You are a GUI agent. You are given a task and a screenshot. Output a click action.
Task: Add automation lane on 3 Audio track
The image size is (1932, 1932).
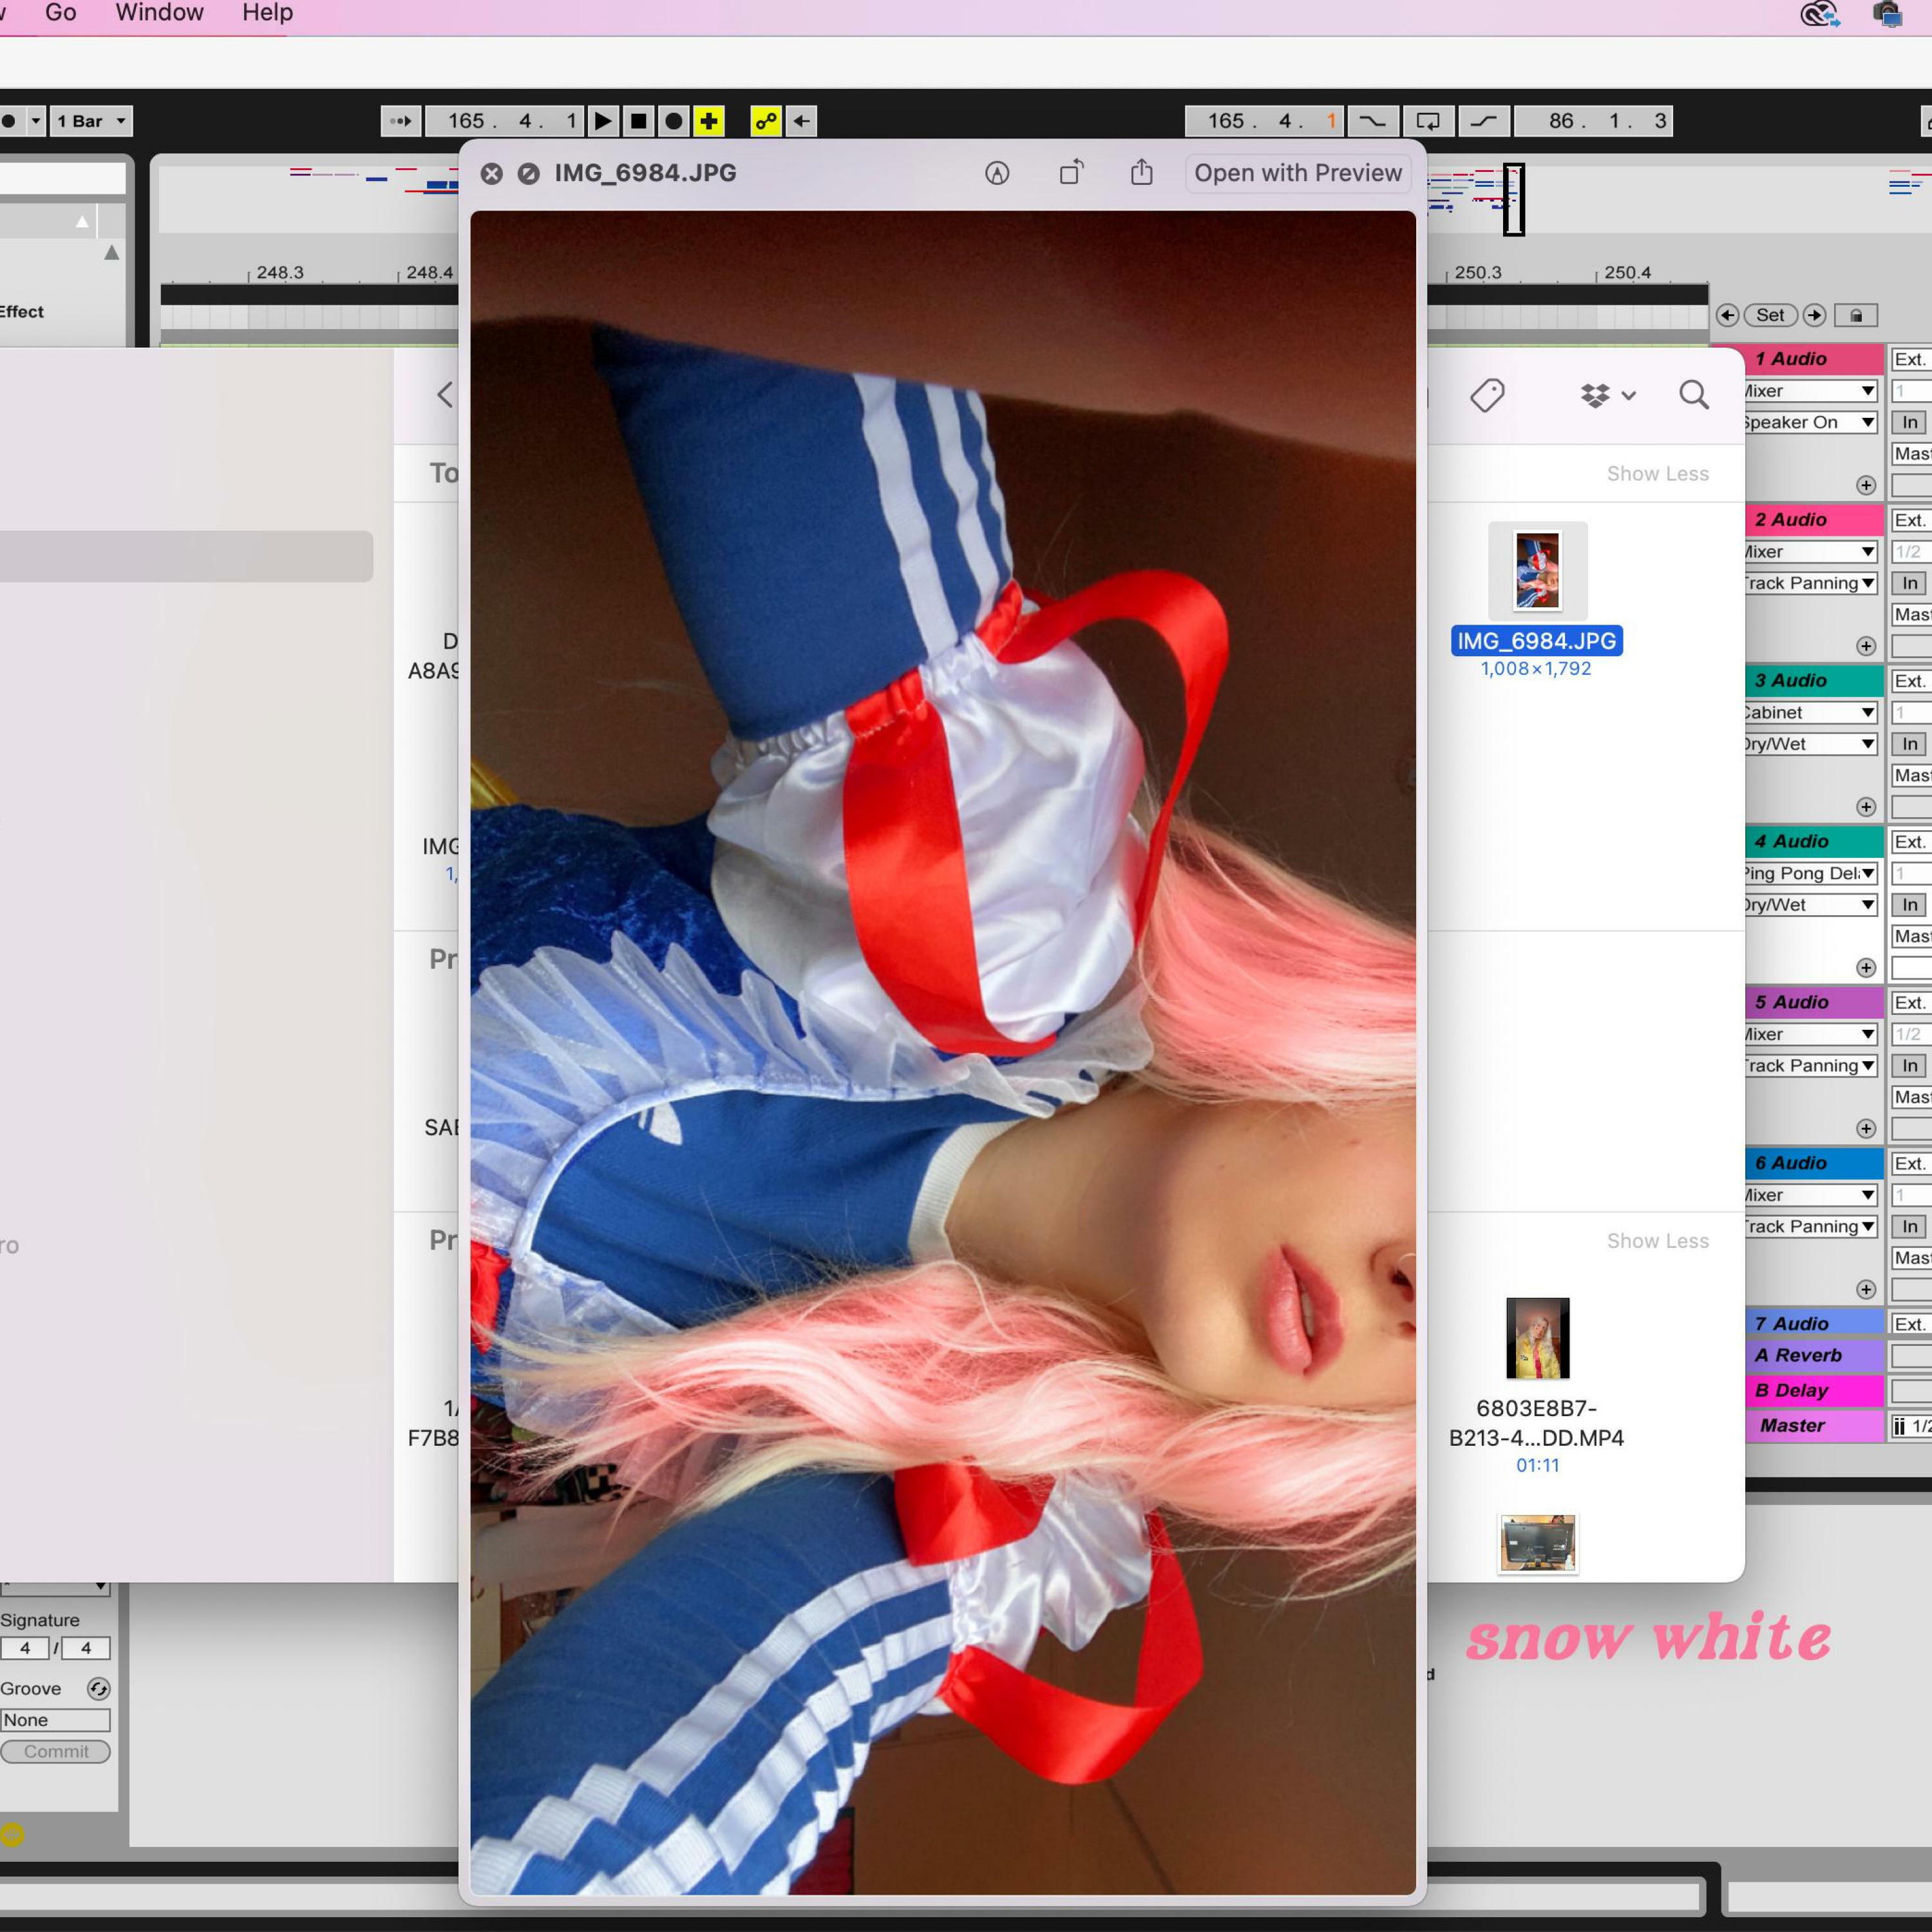1866,807
